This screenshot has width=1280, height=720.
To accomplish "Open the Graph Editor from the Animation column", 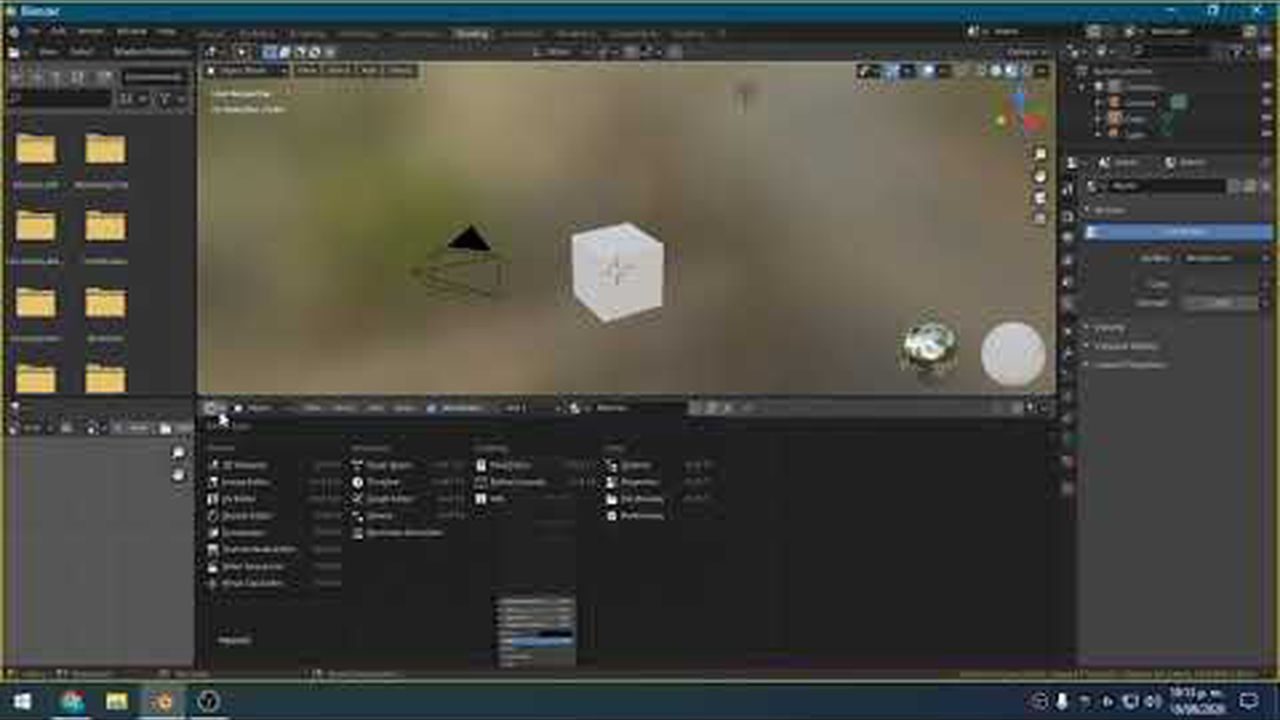I will (390, 498).
